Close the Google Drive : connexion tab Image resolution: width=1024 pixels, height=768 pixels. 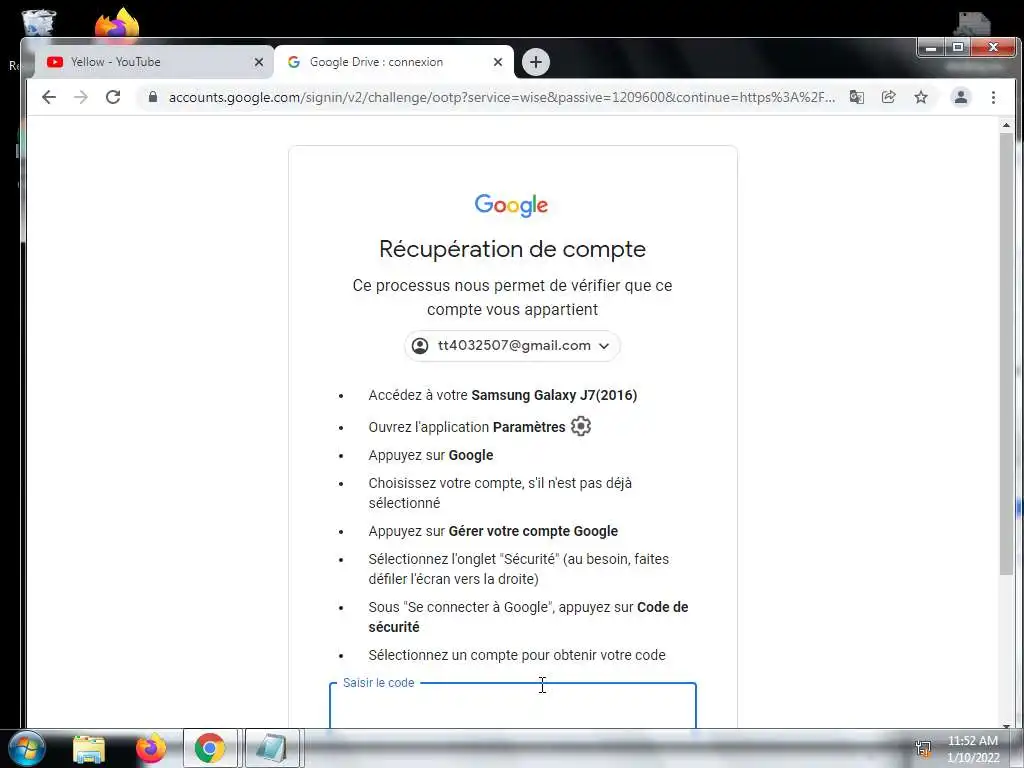tap(498, 62)
